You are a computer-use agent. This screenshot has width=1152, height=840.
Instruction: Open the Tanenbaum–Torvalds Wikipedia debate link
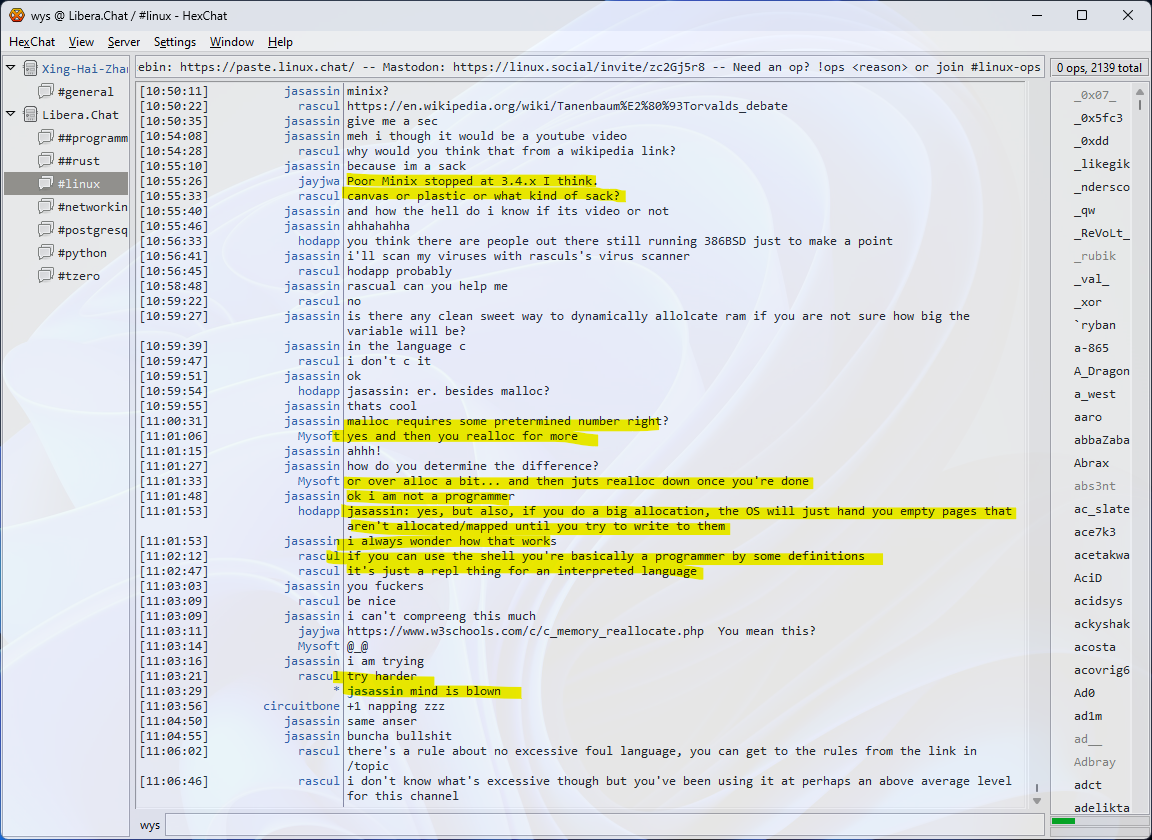(x=567, y=106)
